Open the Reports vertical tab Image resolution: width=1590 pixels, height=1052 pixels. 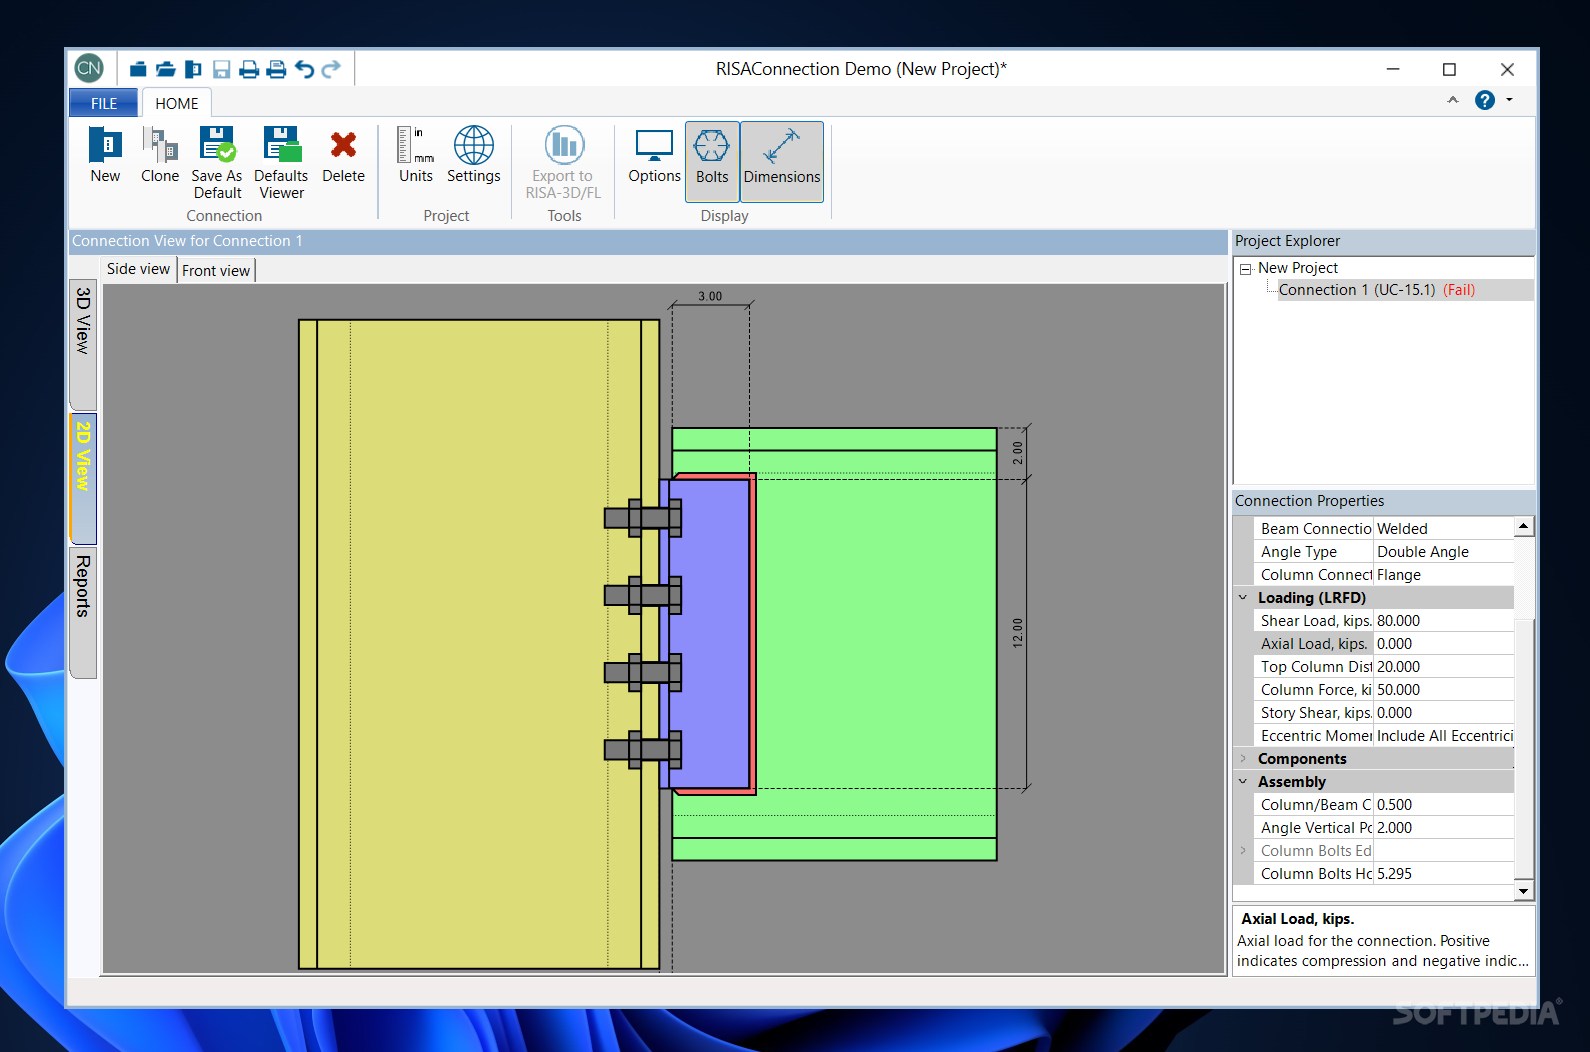coord(83,612)
